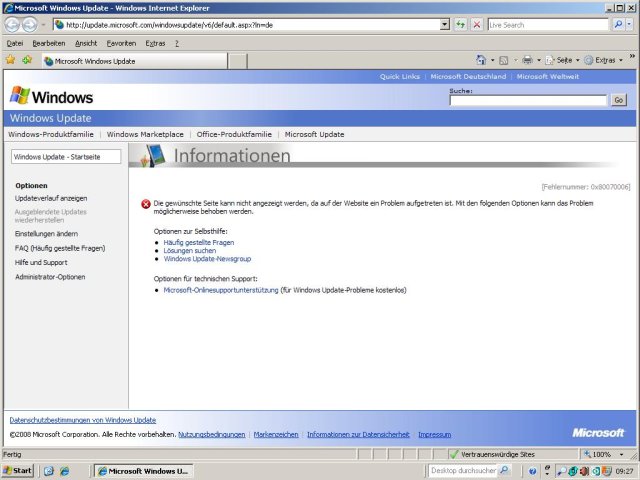
Task: Open Updateverlauf anzeigen
Action: click(51, 198)
